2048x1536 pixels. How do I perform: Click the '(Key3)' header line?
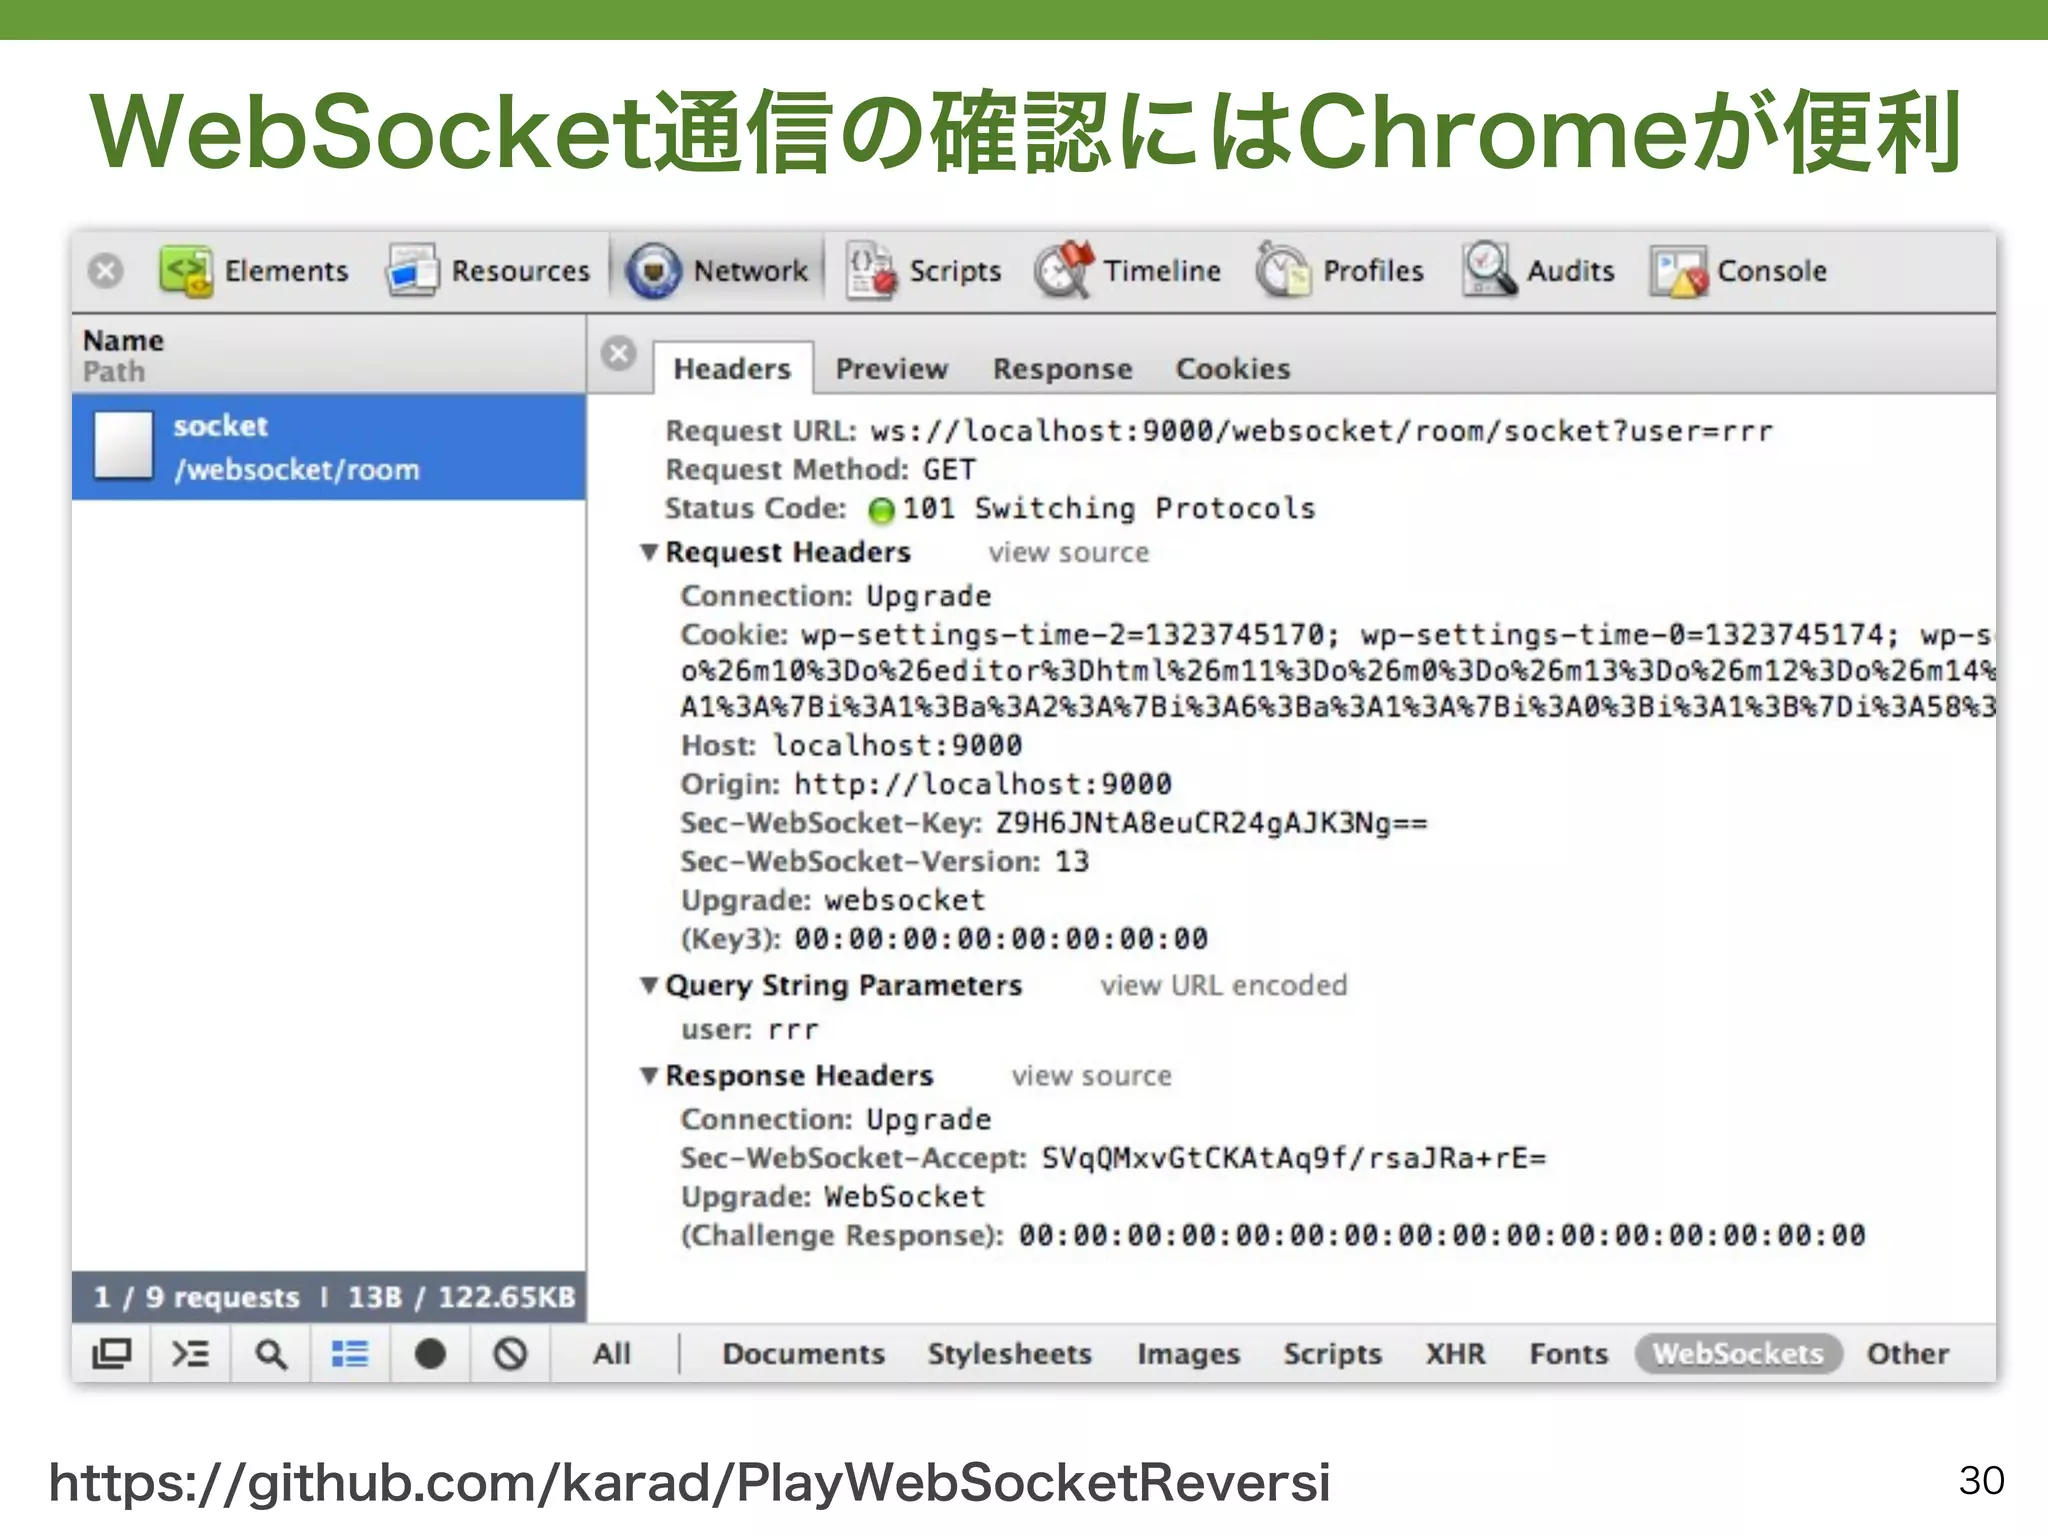click(944, 940)
